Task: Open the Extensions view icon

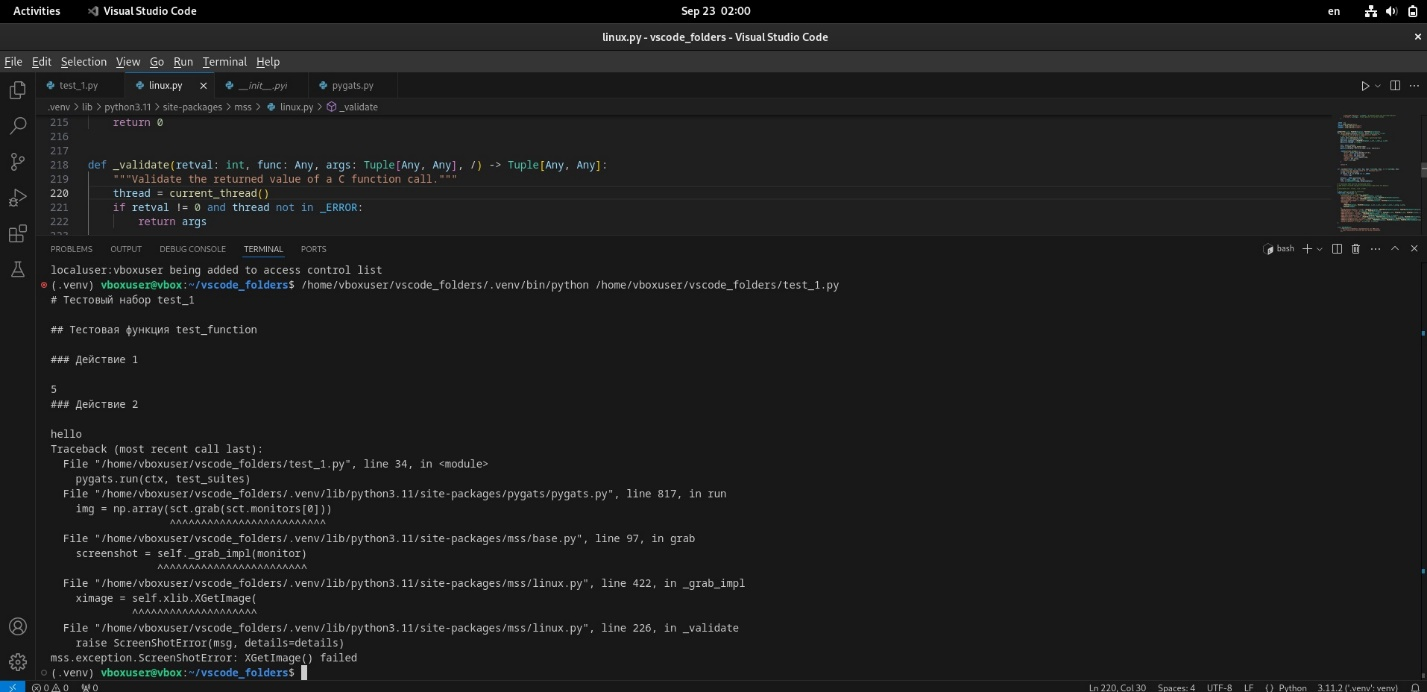Action: tap(16, 234)
